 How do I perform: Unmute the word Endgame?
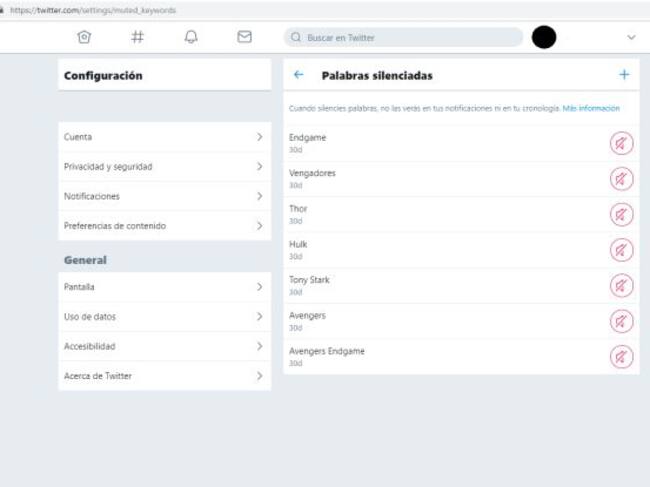[x=621, y=143]
